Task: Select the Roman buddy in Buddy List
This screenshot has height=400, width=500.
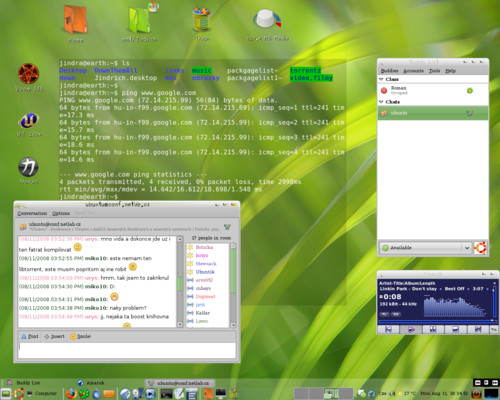Action: click(x=433, y=90)
